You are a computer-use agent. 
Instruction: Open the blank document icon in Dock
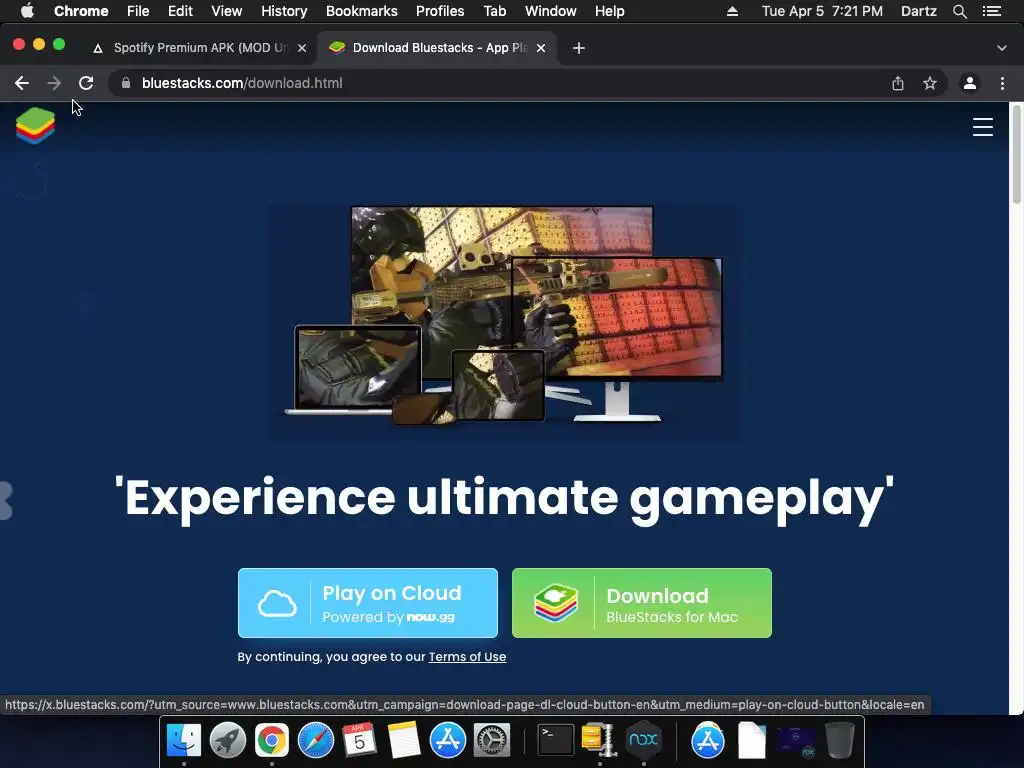point(752,740)
